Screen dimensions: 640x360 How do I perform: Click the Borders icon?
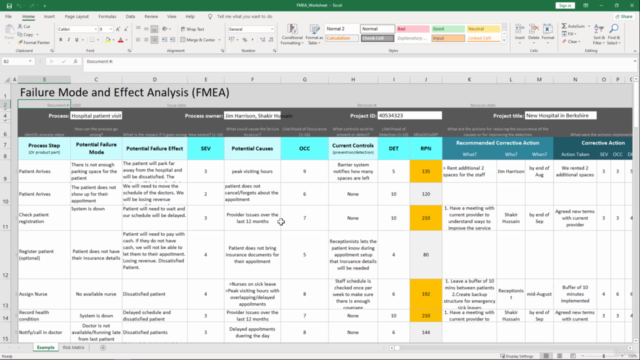[x=92, y=40]
